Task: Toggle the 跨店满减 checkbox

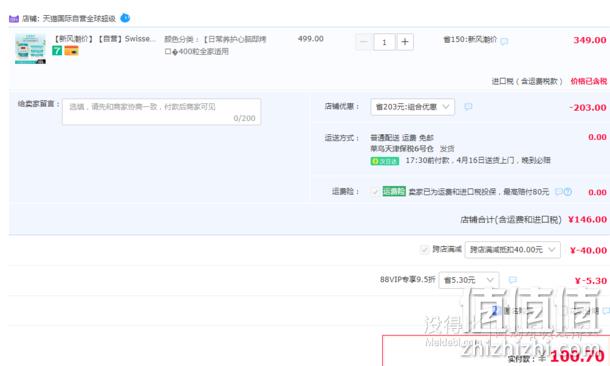Action: point(424,249)
